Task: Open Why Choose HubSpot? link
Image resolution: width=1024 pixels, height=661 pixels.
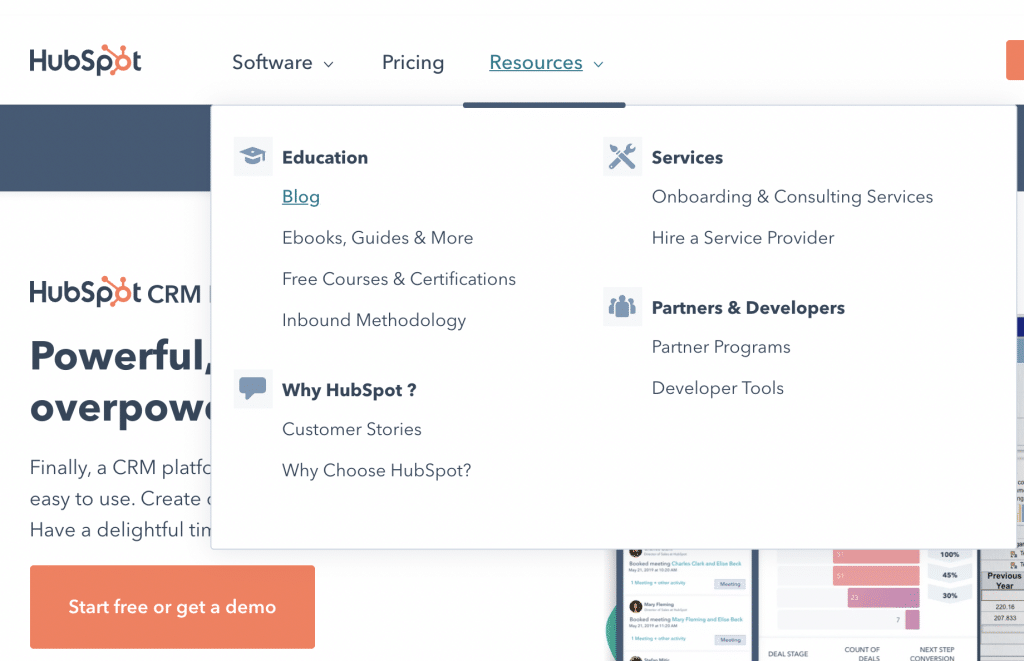Action: (x=377, y=470)
